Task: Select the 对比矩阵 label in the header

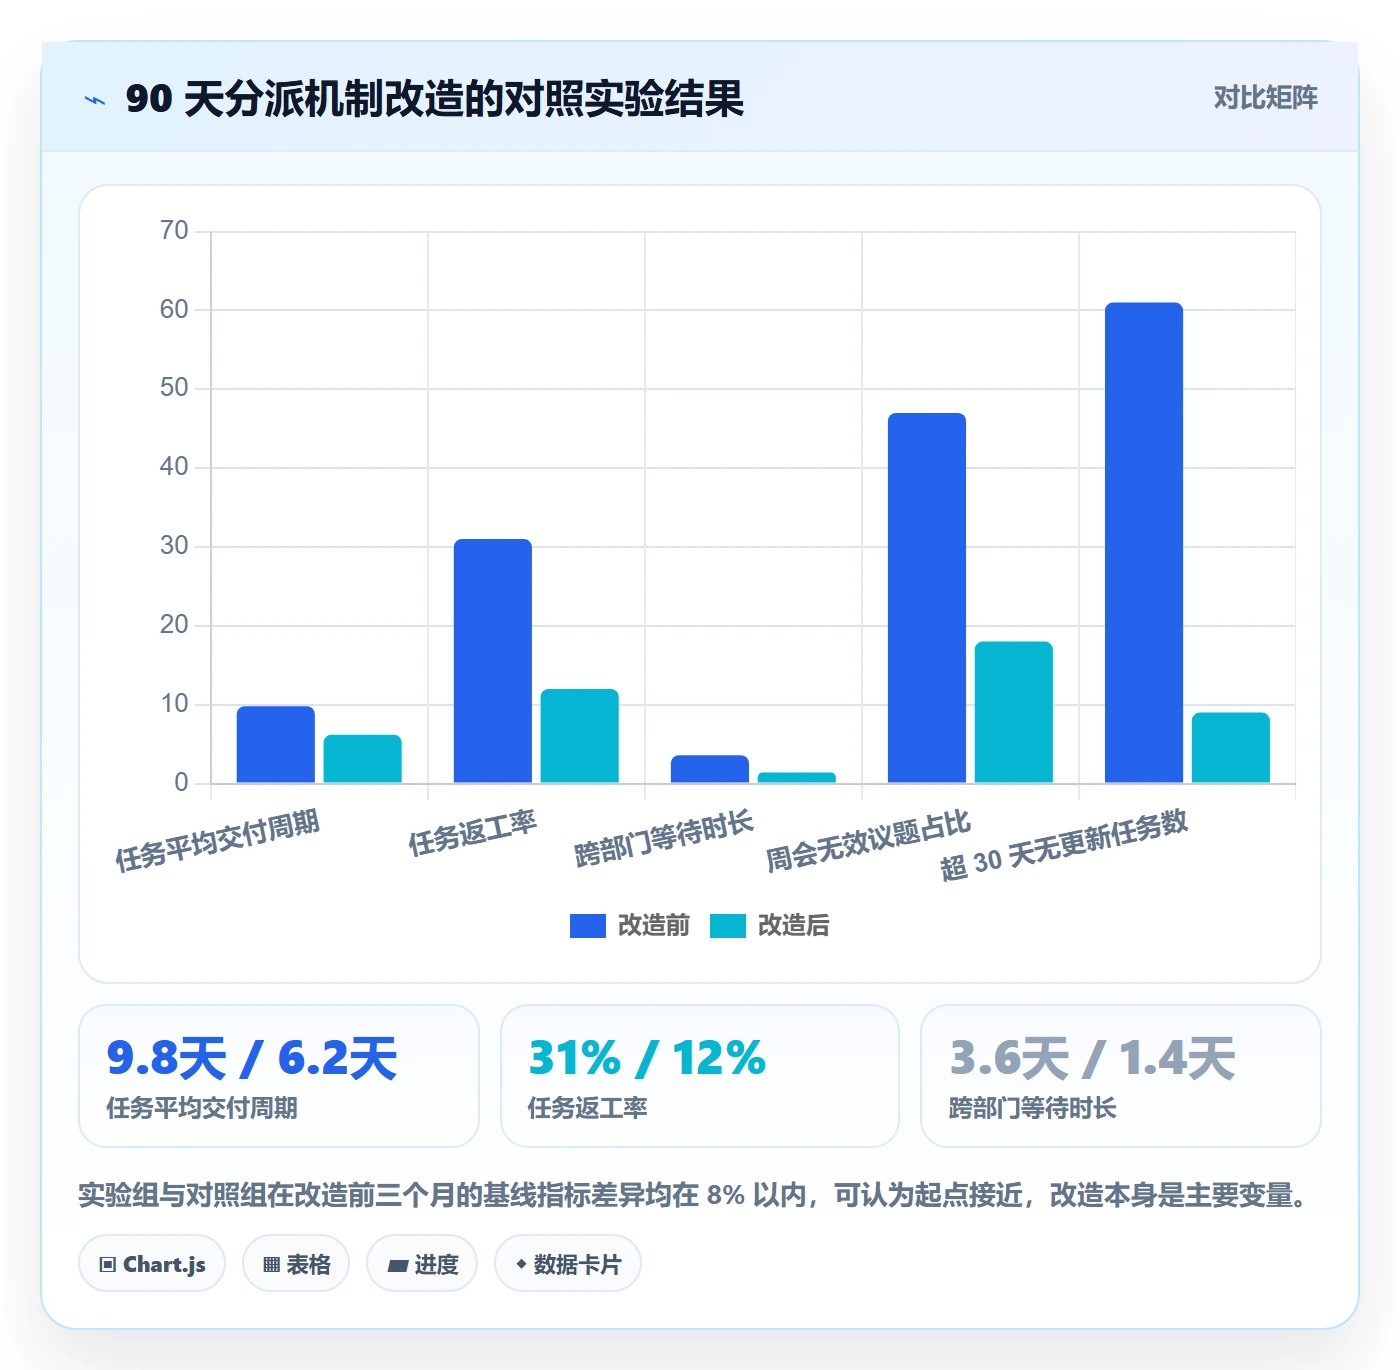Action: [x=1265, y=97]
